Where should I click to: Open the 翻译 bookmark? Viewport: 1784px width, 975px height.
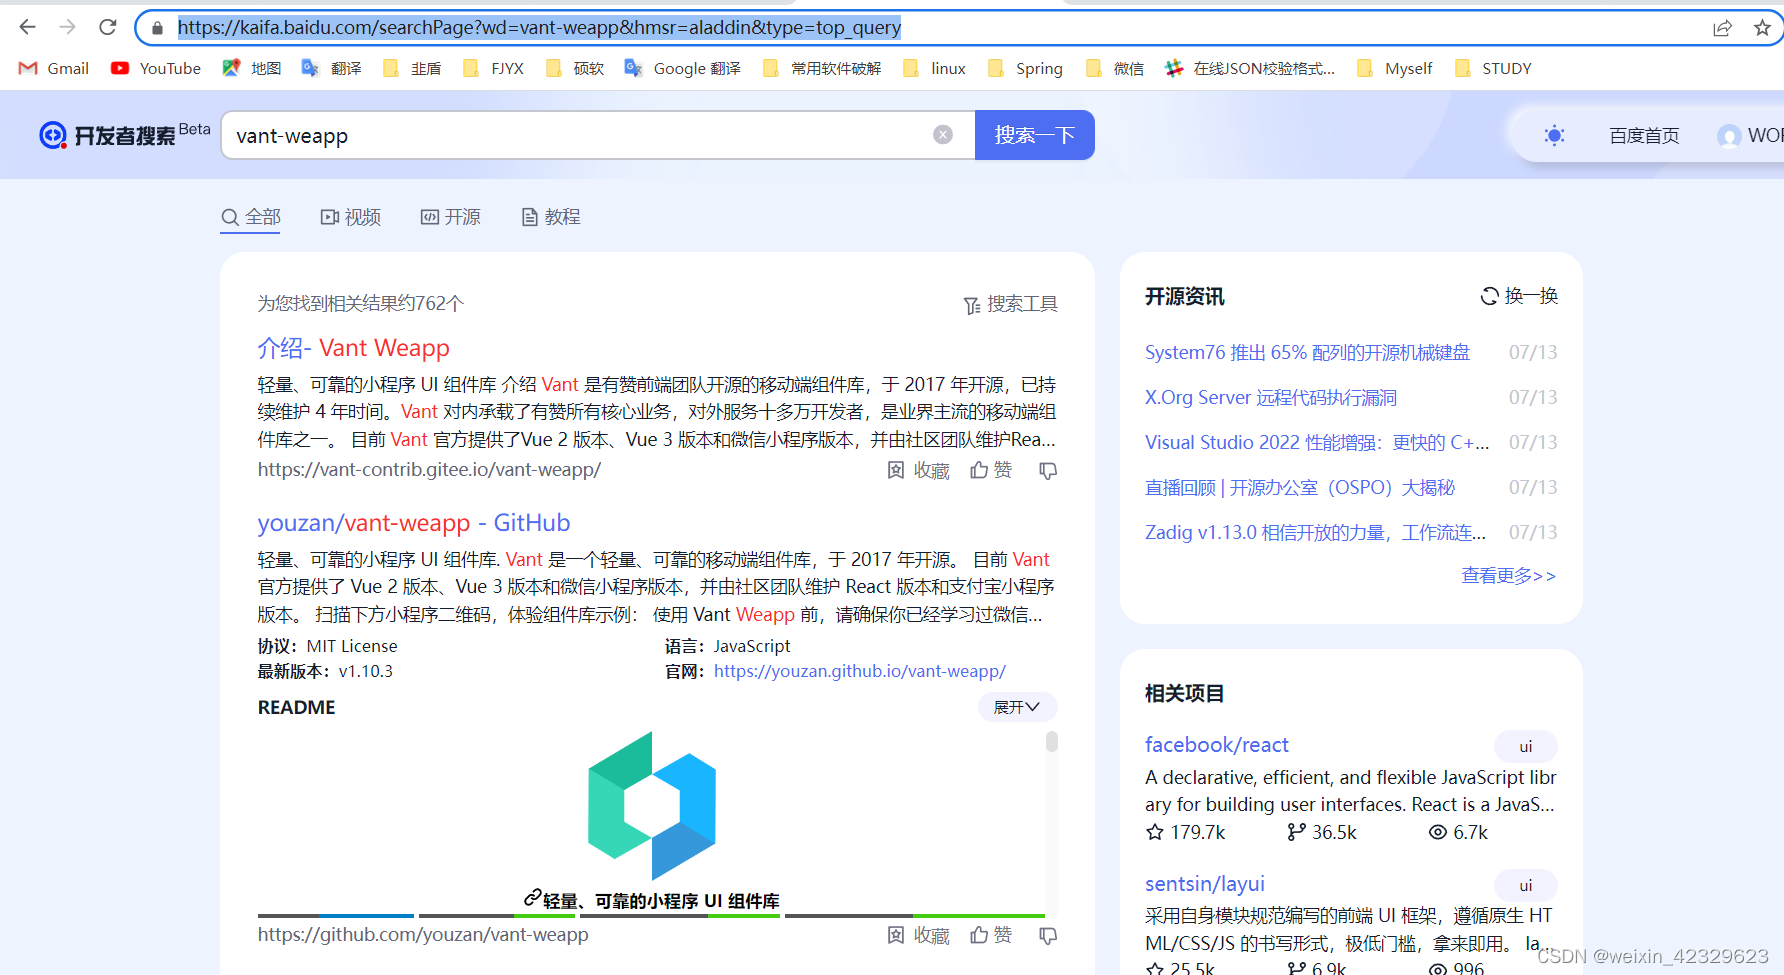click(332, 68)
